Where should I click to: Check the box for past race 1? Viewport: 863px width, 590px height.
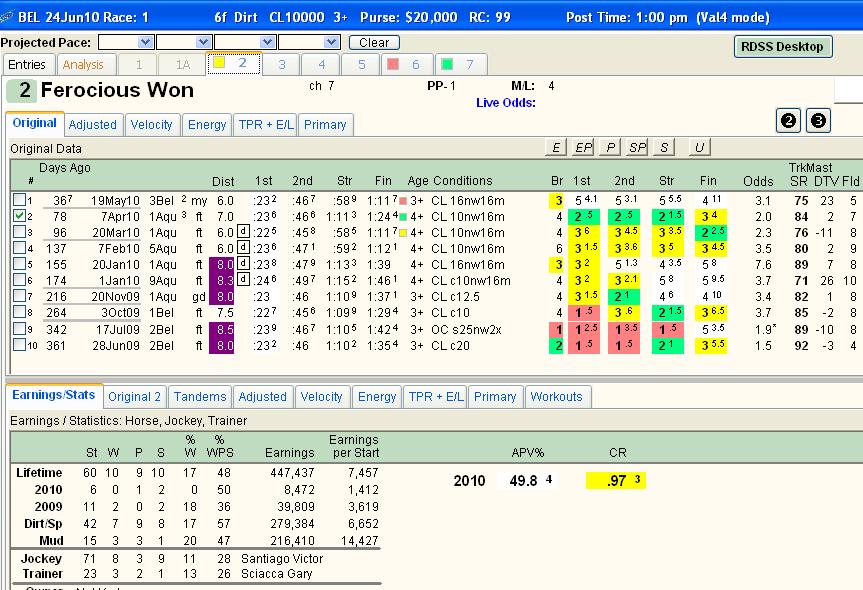pos(19,199)
